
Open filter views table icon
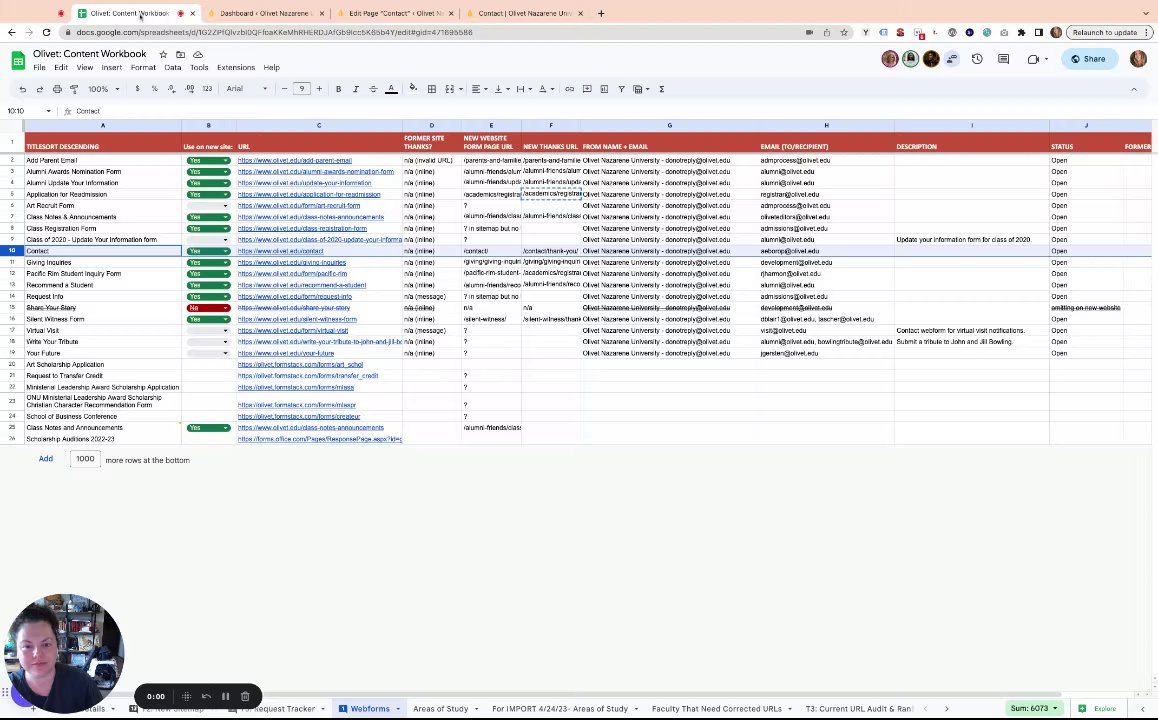(x=640, y=89)
